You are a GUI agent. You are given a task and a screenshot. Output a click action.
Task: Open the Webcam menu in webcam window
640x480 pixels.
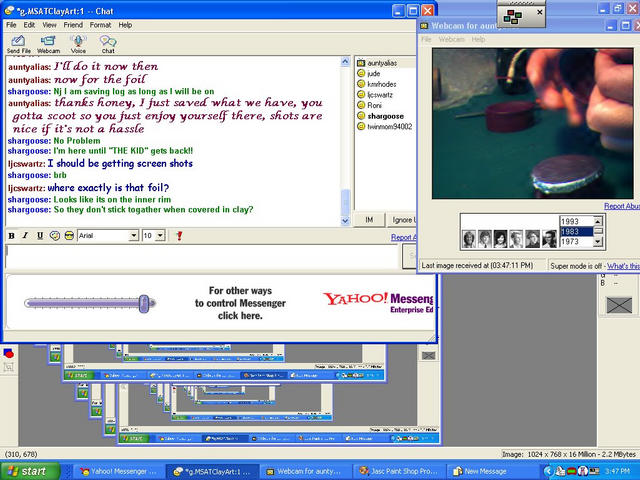tap(451, 39)
